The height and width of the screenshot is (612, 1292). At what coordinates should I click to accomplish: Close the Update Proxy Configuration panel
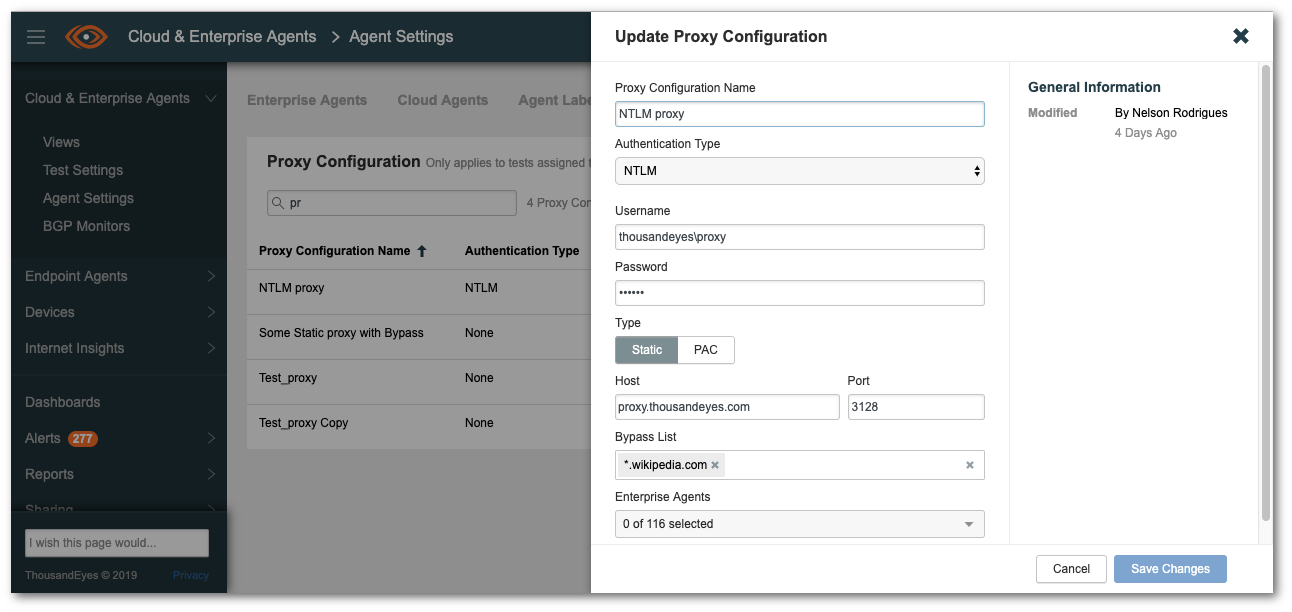click(1241, 36)
